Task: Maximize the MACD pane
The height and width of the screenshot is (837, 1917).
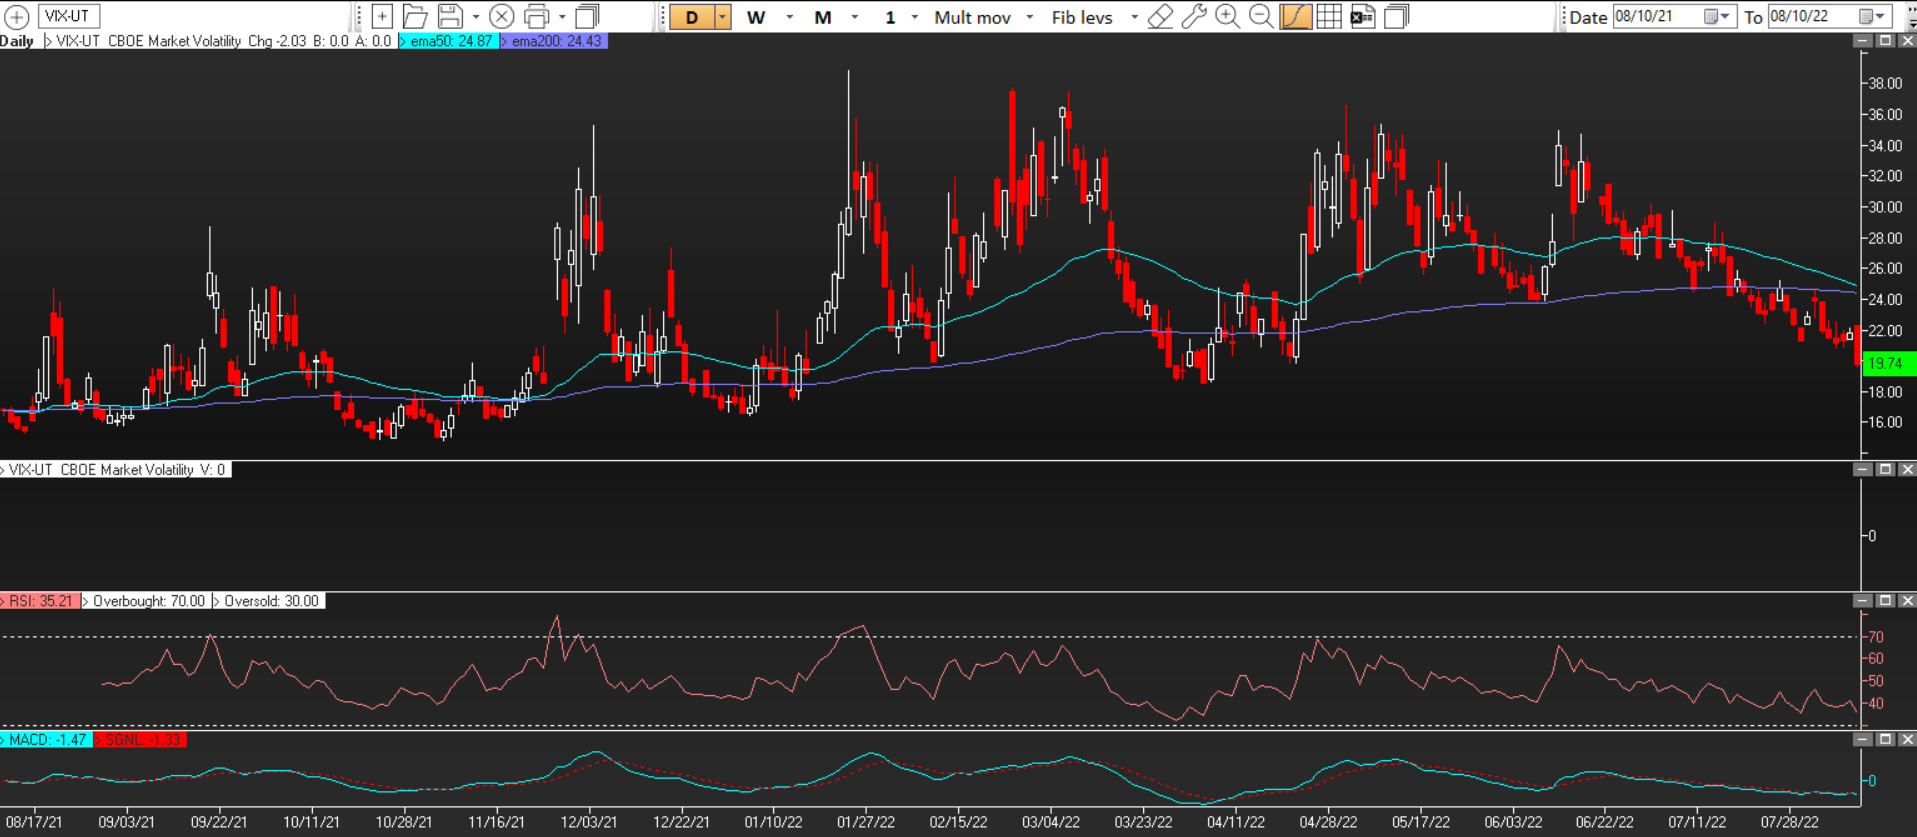Action: [1885, 739]
